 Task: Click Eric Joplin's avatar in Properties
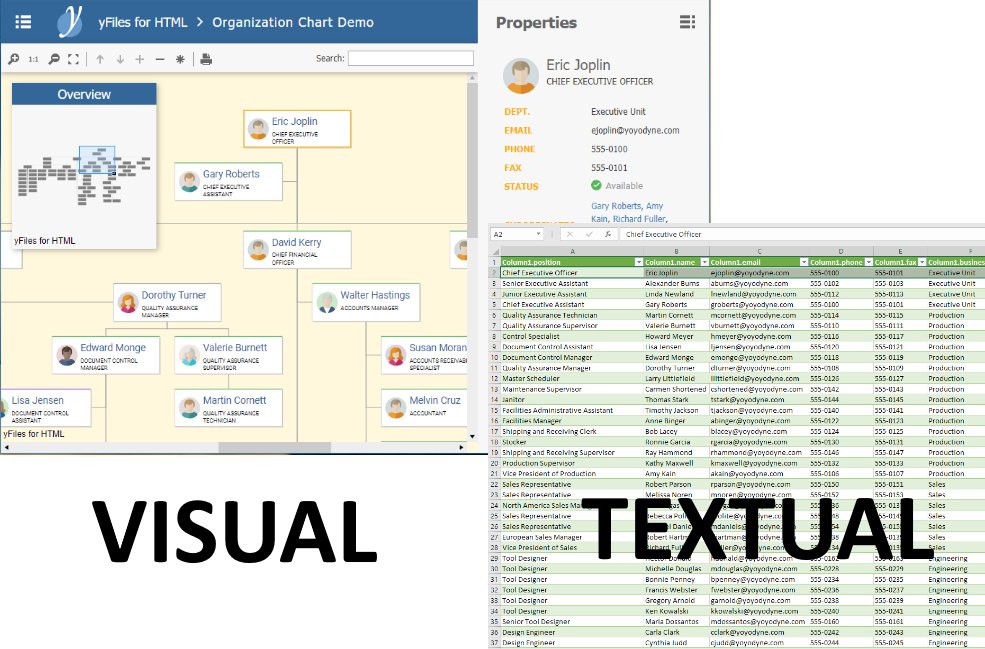pyautogui.click(x=521, y=75)
